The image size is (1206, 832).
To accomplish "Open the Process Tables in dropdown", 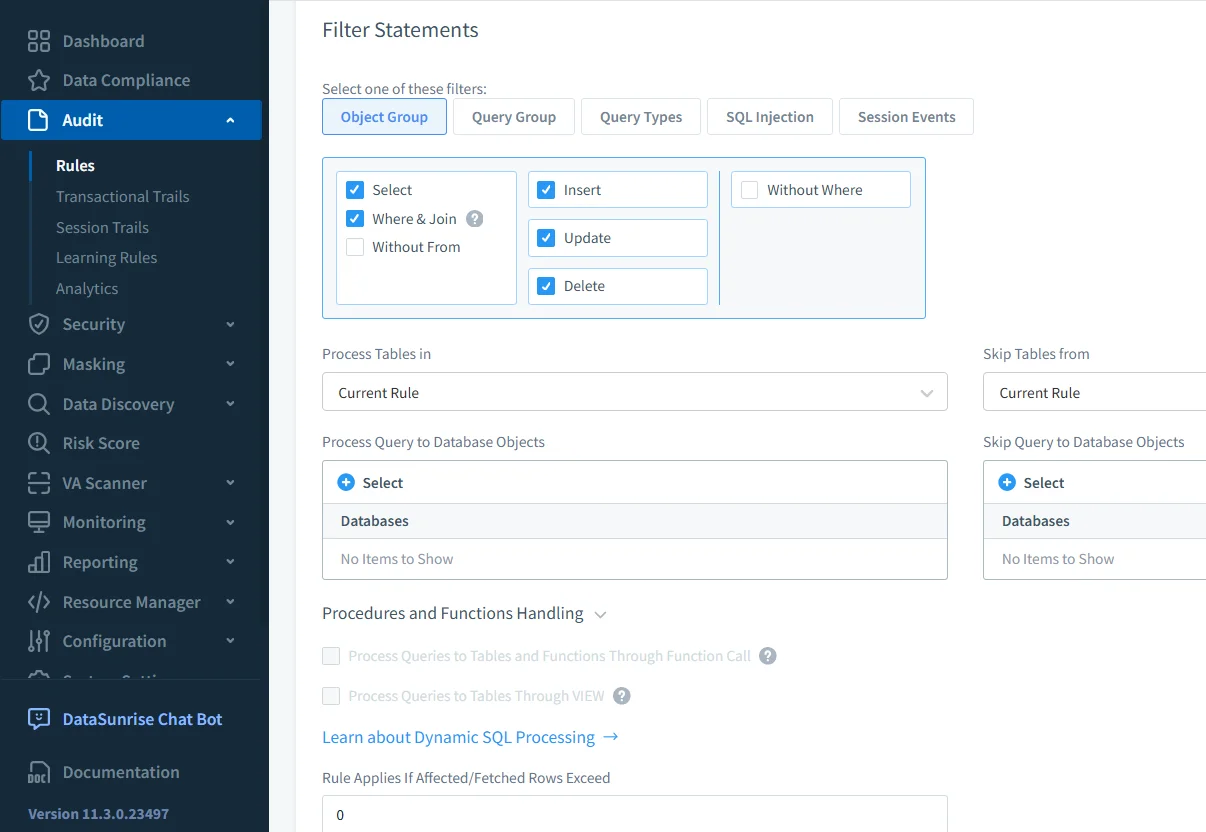I will 634,392.
